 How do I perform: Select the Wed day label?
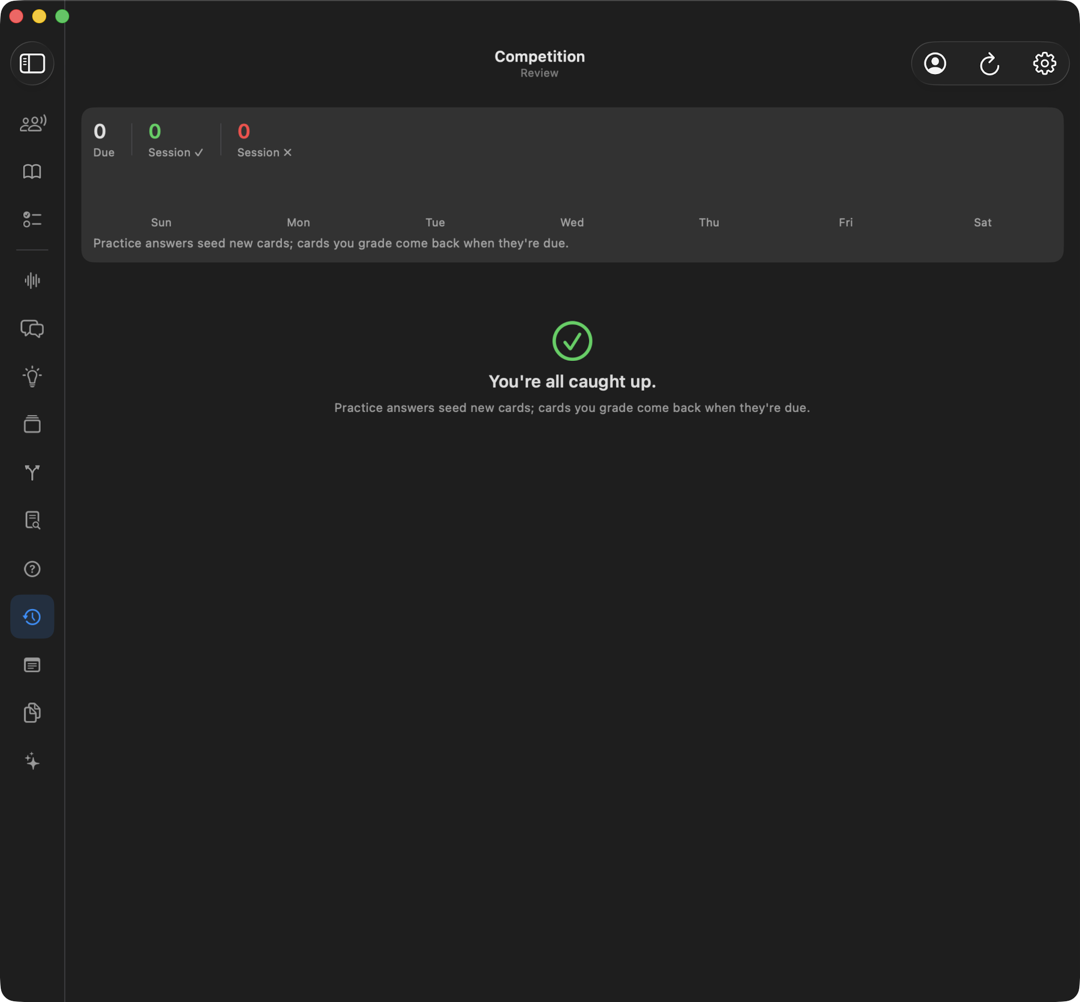pyautogui.click(x=572, y=222)
